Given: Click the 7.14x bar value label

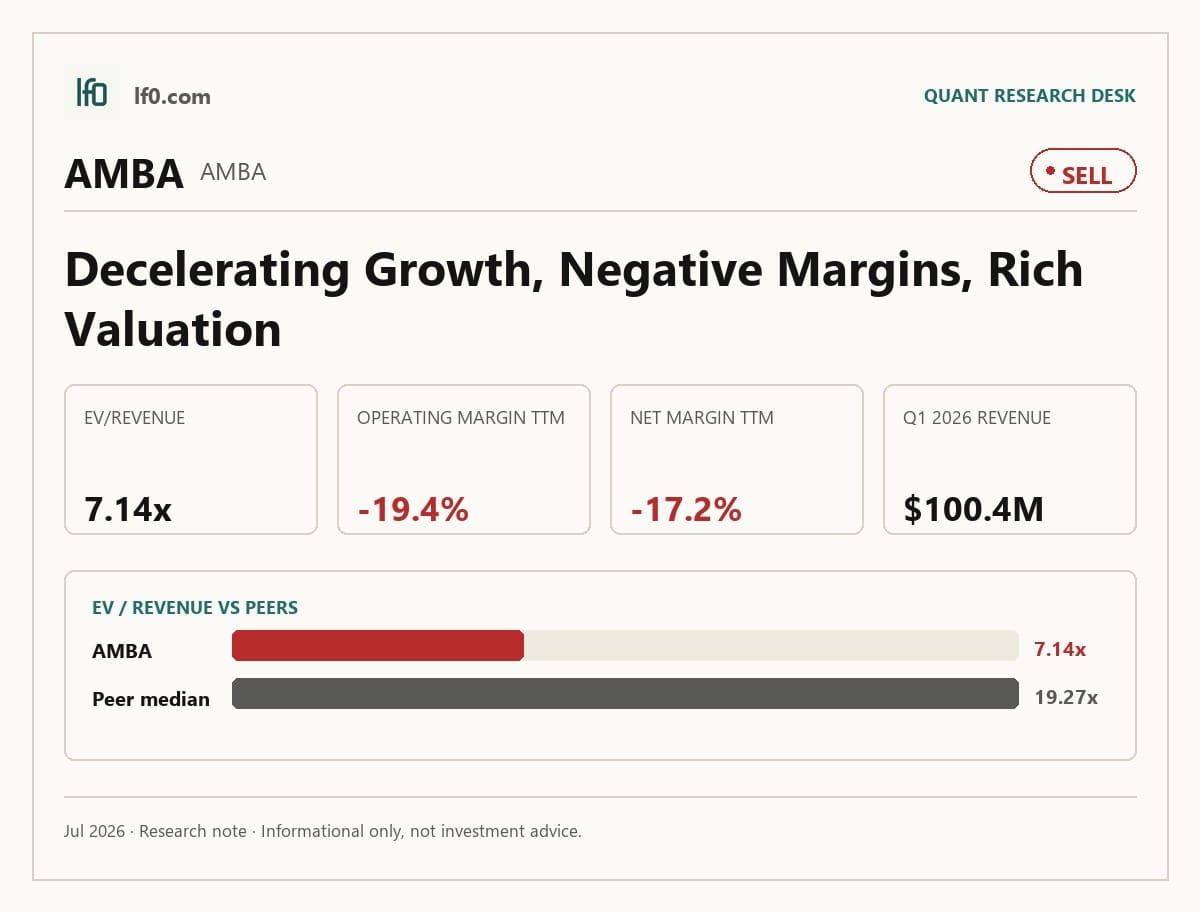Looking at the screenshot, I should (x=1060, y=649).
